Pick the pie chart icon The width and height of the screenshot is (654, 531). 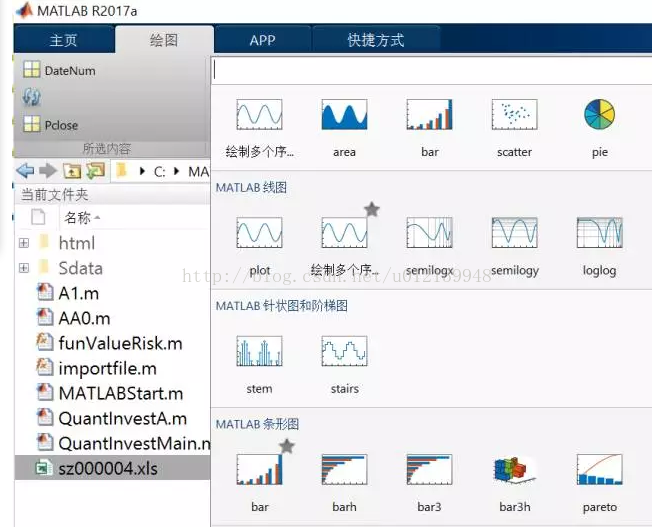599,116
